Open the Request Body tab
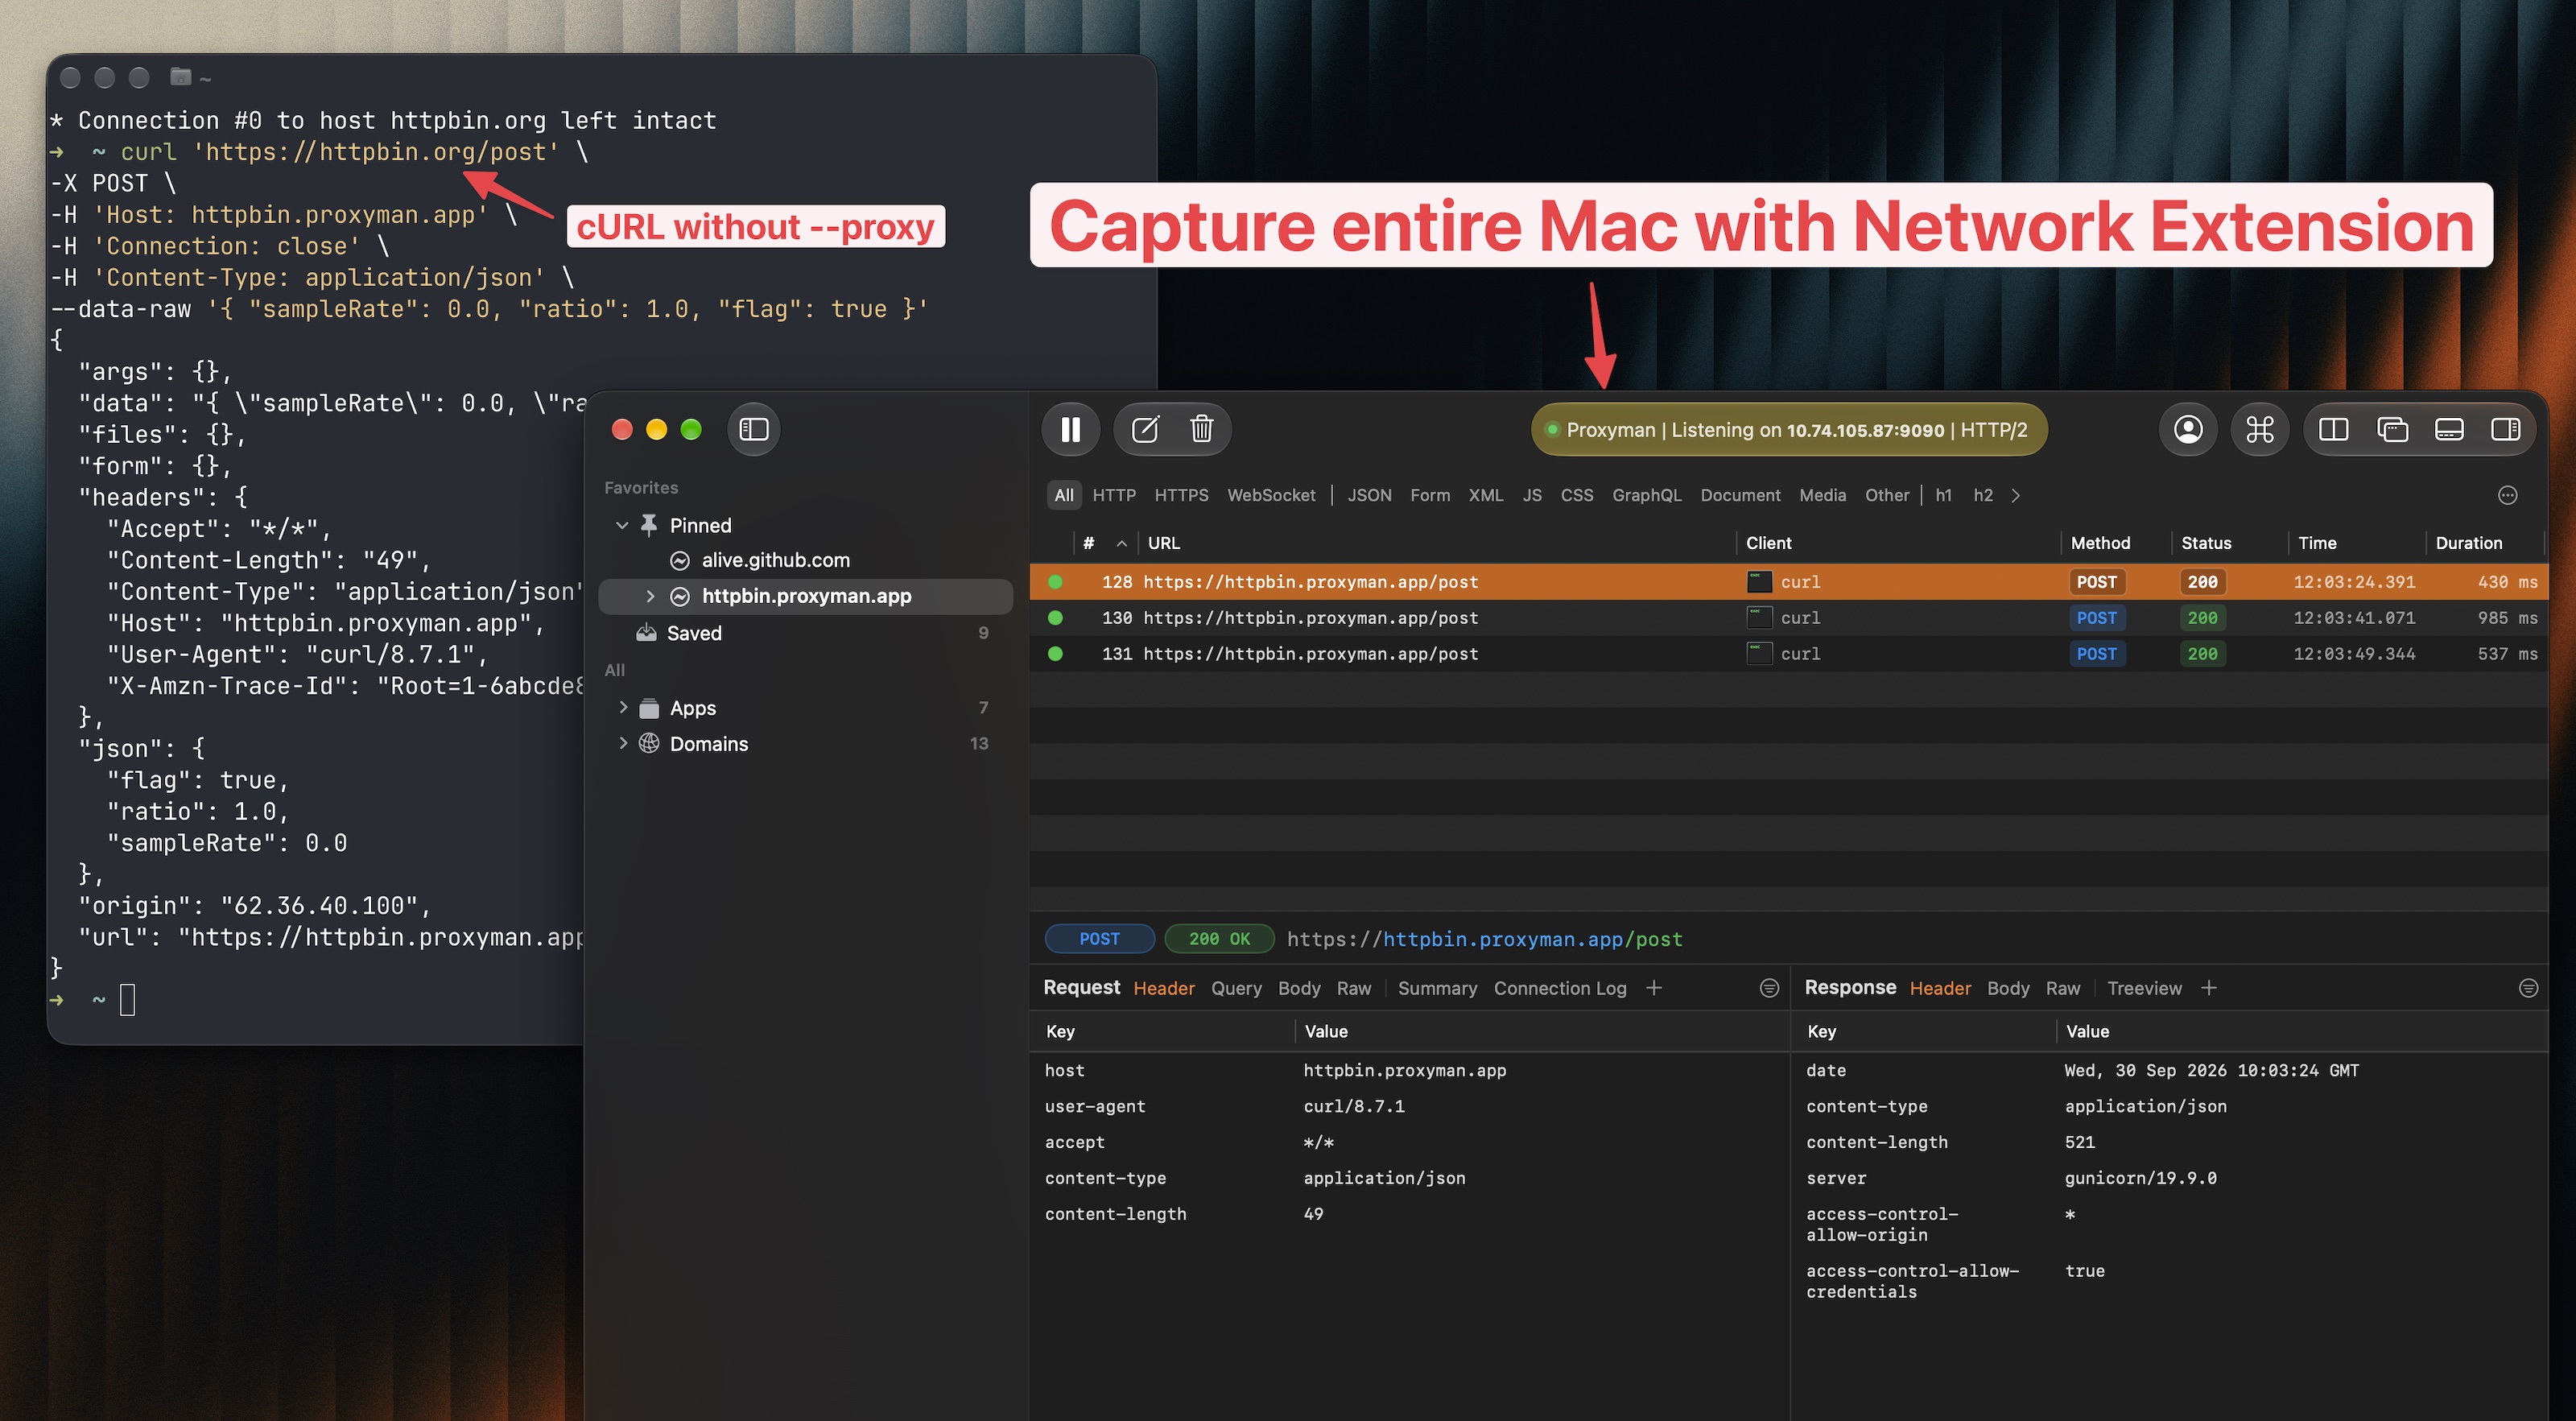The height and width of the screenshot is (1421, 2576). [x=1299, y=988]
